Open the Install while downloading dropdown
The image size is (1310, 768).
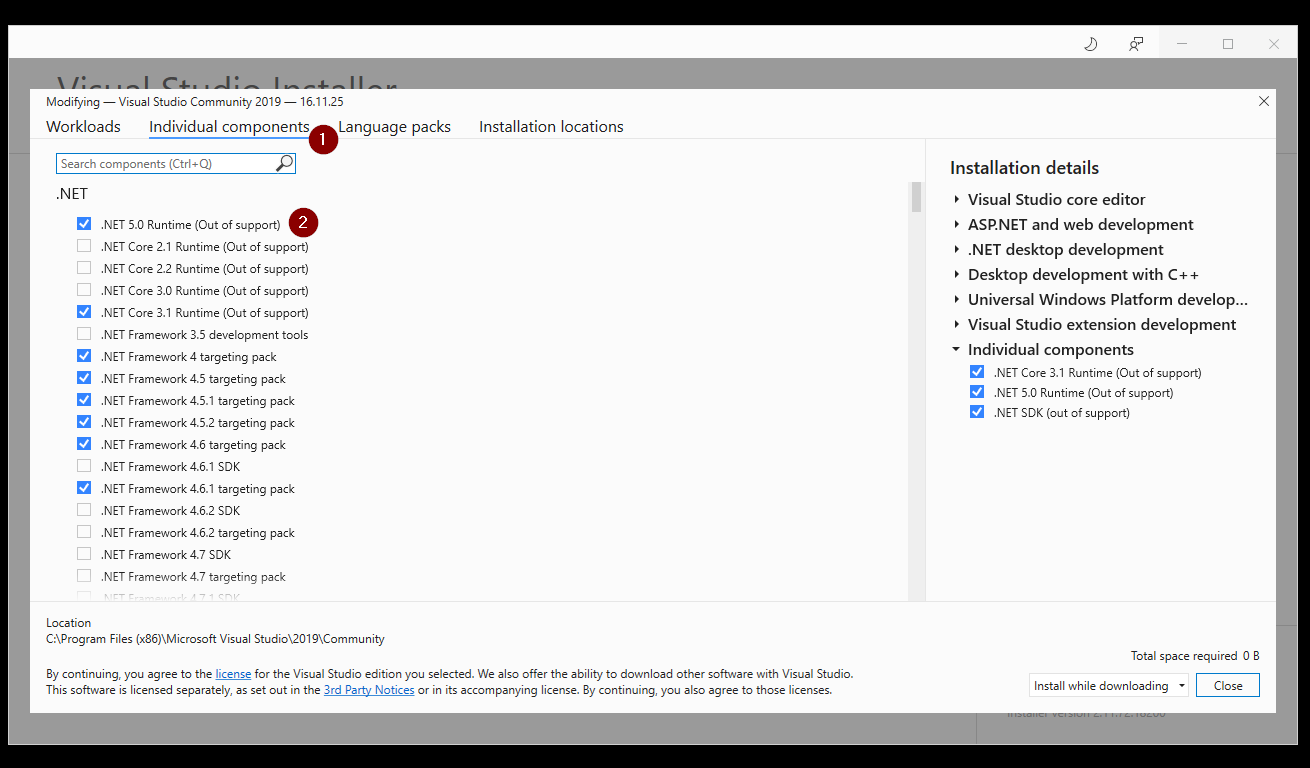point(1108,685)
